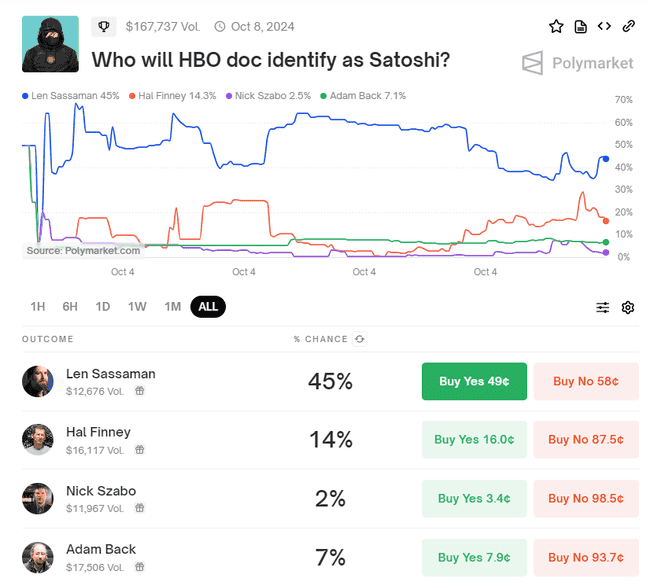Click the bookmark star icon
This screenshot has width=650, height=582.
(x=557, y=26)
